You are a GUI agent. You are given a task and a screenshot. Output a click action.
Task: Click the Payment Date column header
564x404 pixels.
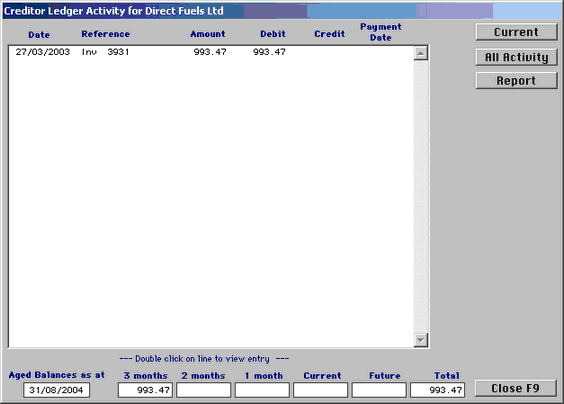[x=381, y=32]
